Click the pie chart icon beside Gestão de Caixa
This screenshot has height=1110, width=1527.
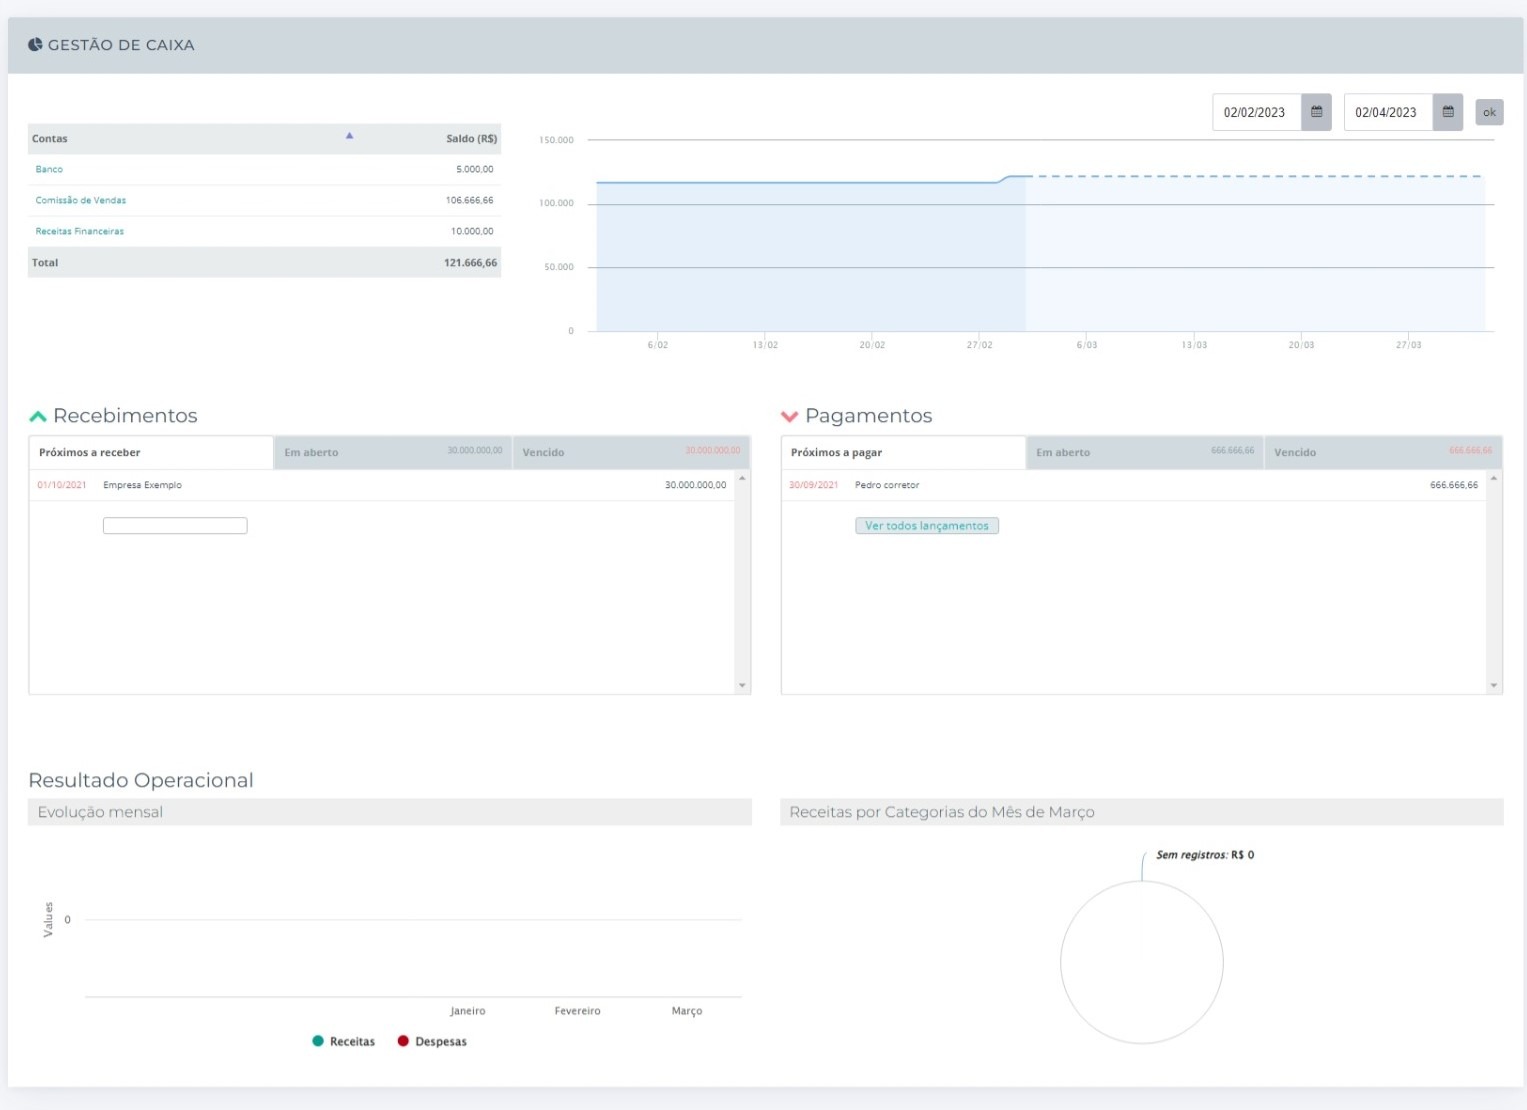point(35,45)
